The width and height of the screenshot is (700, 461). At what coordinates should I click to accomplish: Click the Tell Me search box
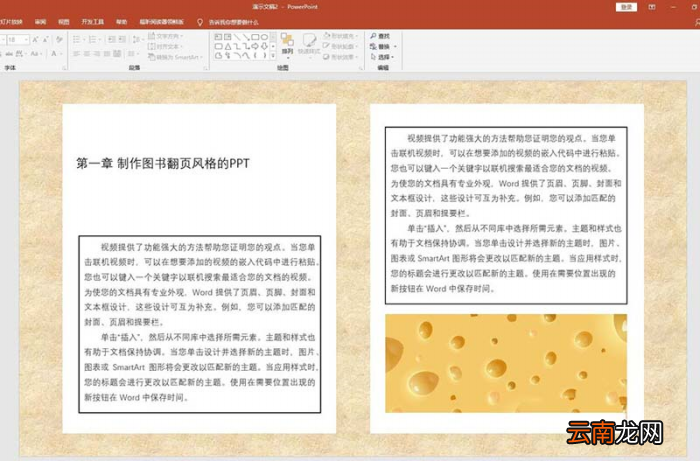click(x=229, y=22)
